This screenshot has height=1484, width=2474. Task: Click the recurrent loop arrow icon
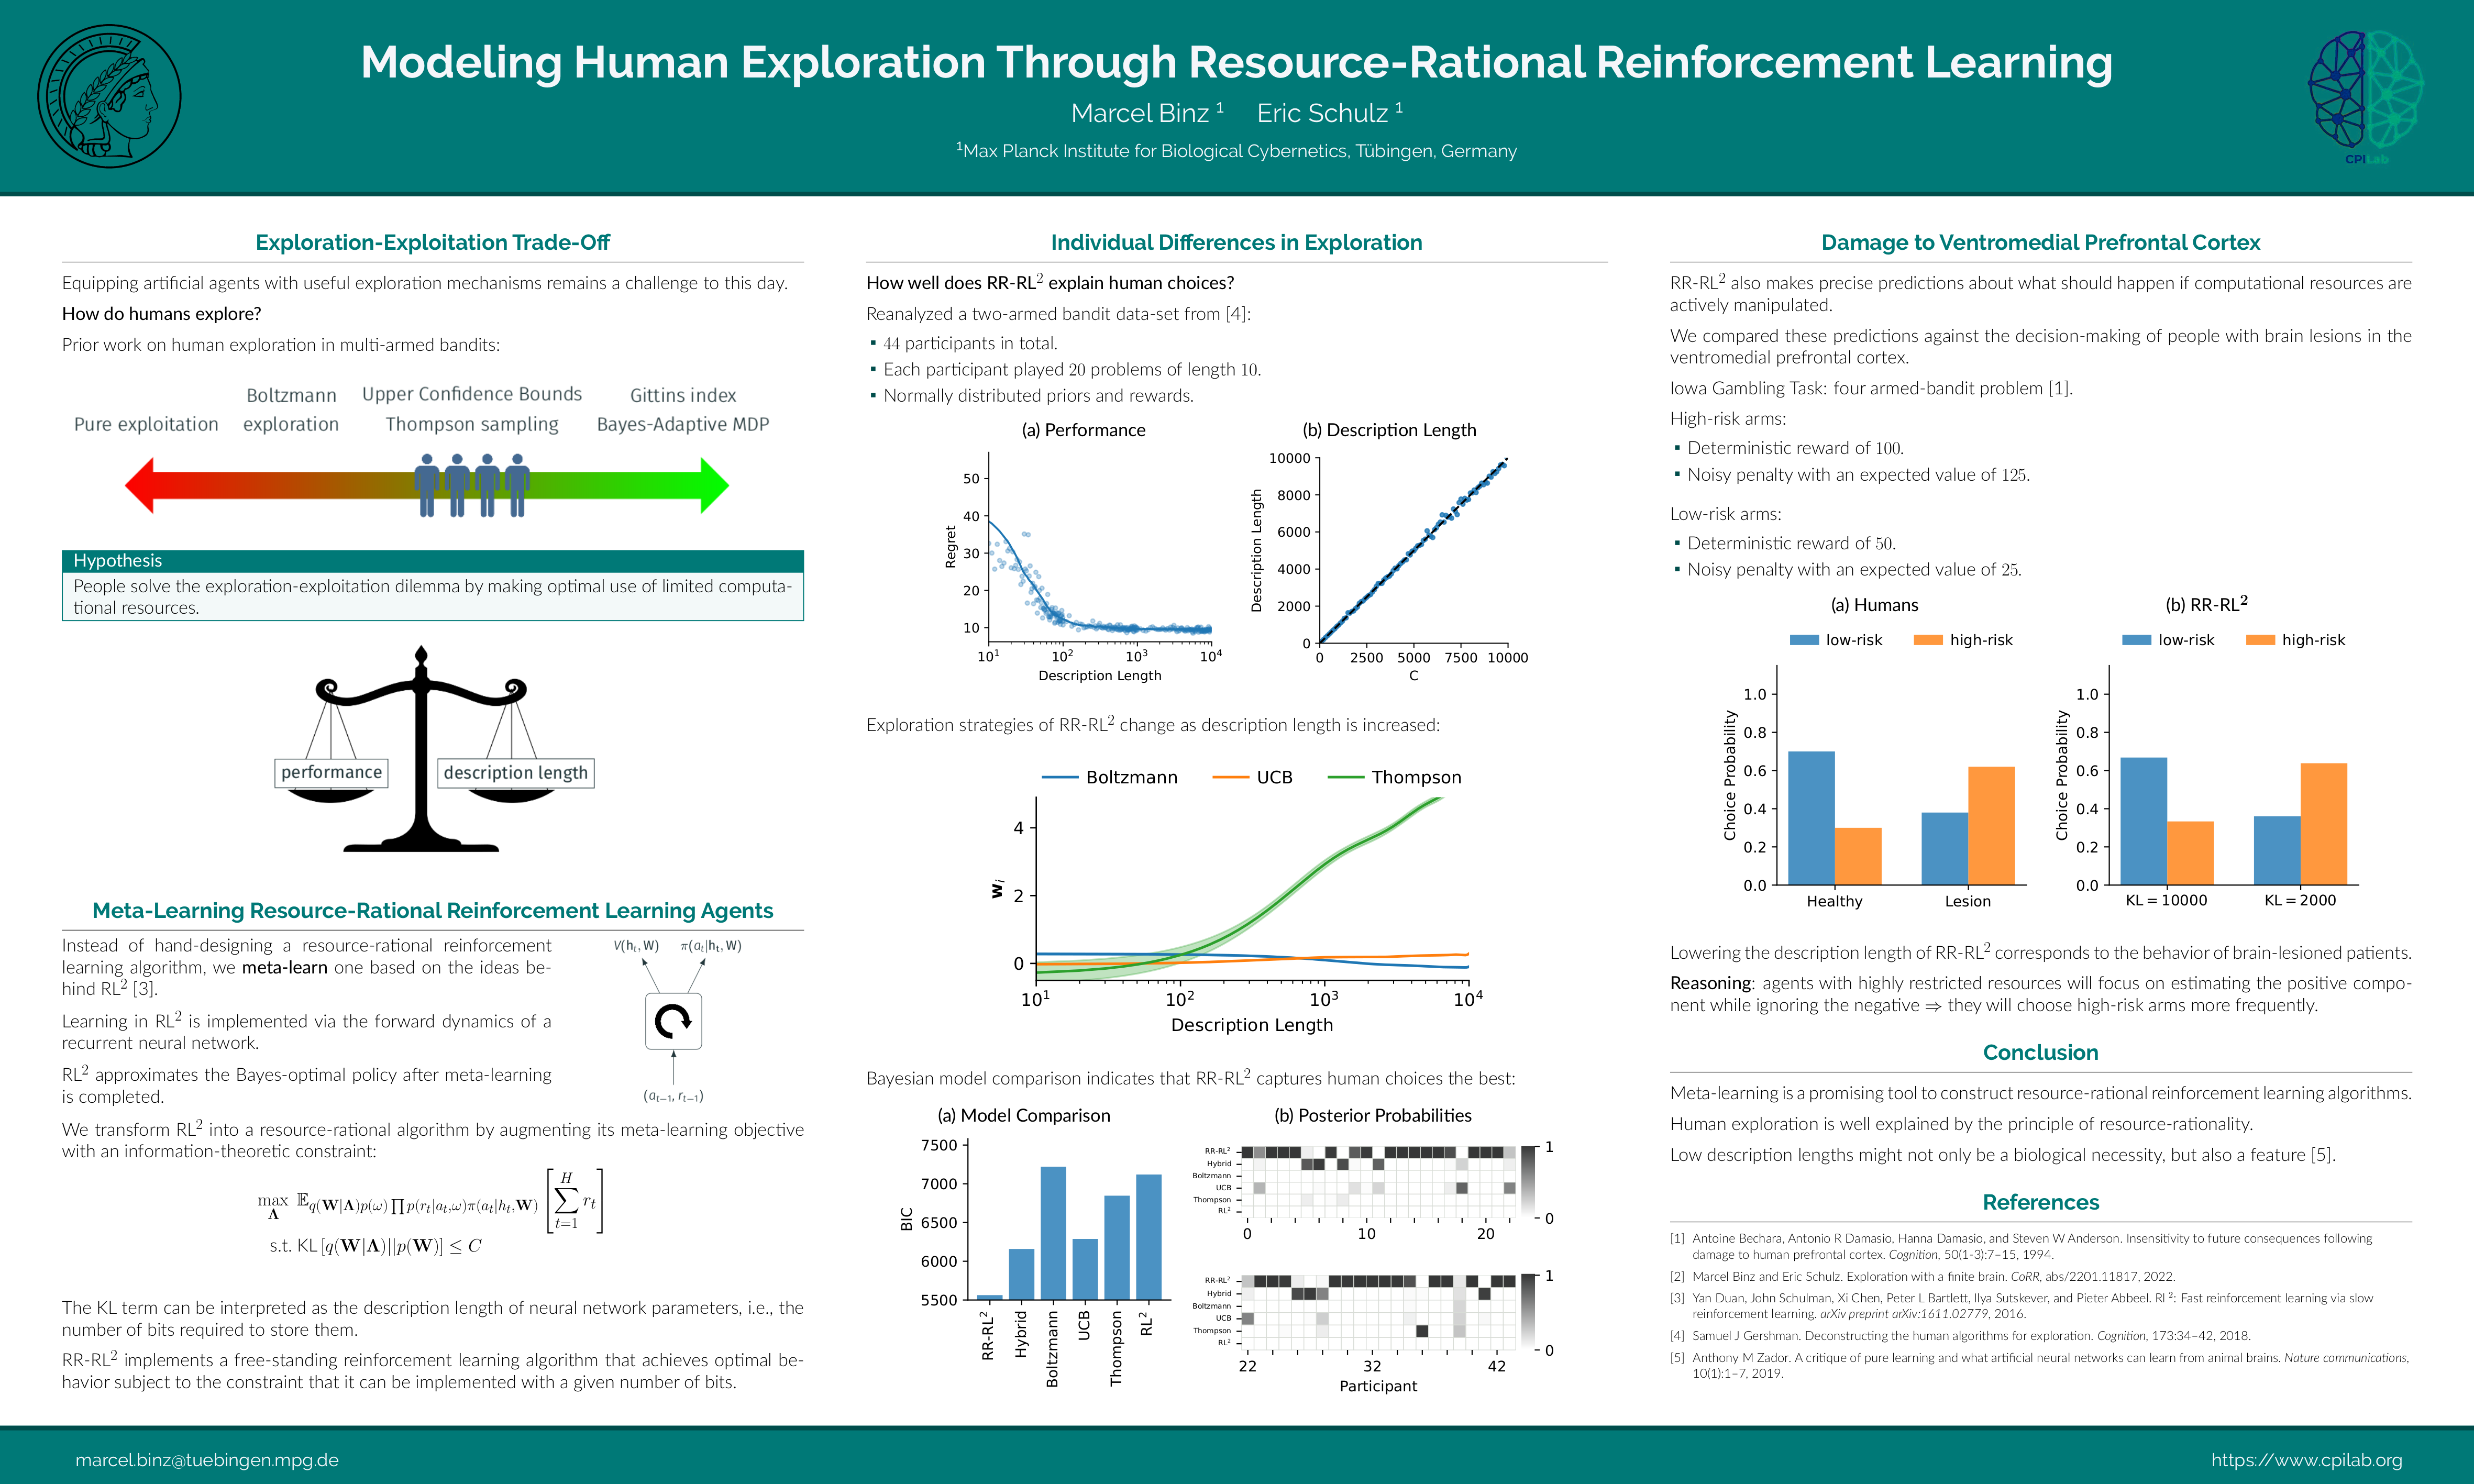pos(673,1021)
